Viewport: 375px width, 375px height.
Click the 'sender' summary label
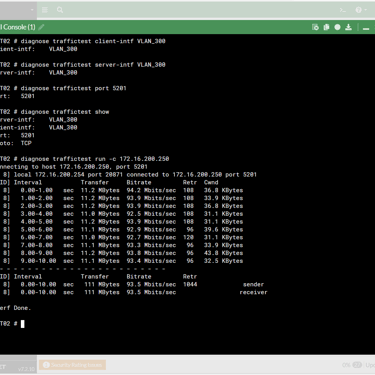(x=253, y=284)
